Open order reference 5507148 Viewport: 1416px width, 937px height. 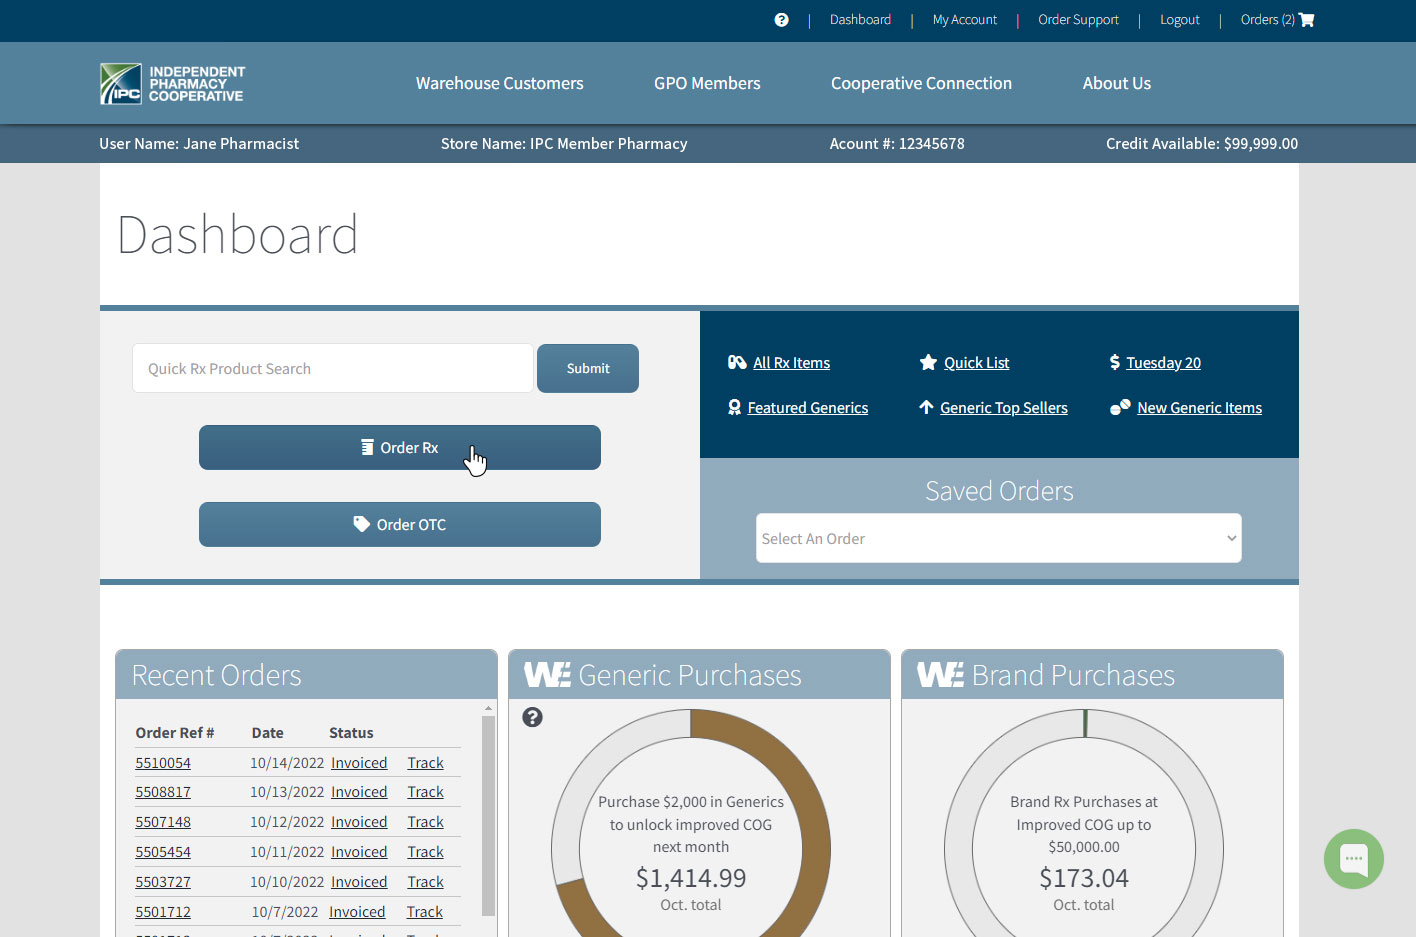click(163, 821)
